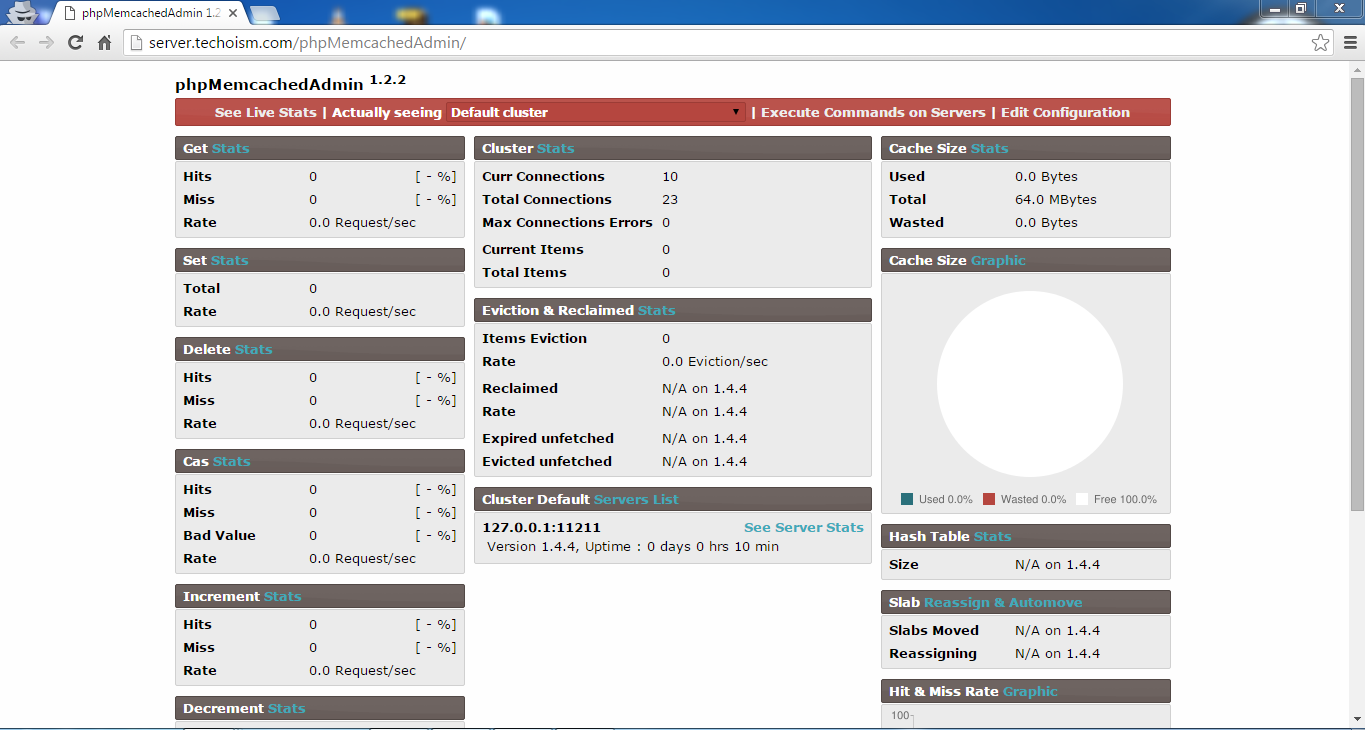Viewport: 1365px width, 730px height.
Task: Click the Cache Size Stats header
Action: [x=1026, y=148]
